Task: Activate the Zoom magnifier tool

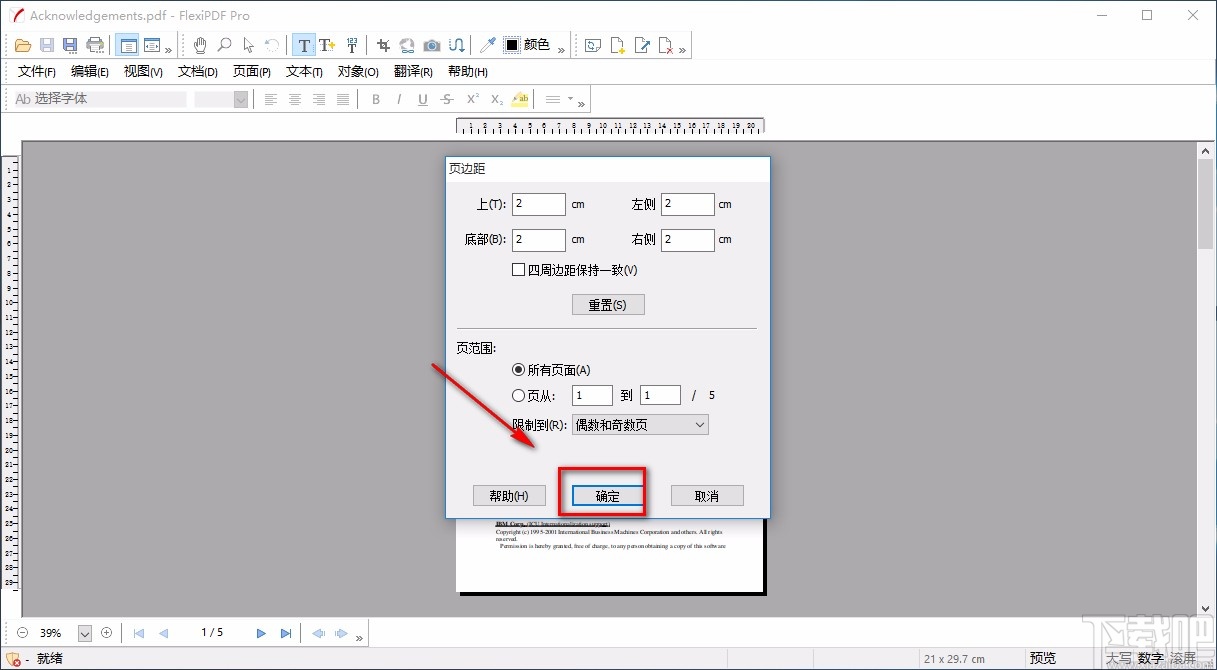Action: pyautogui.click(x=224, y=44)
